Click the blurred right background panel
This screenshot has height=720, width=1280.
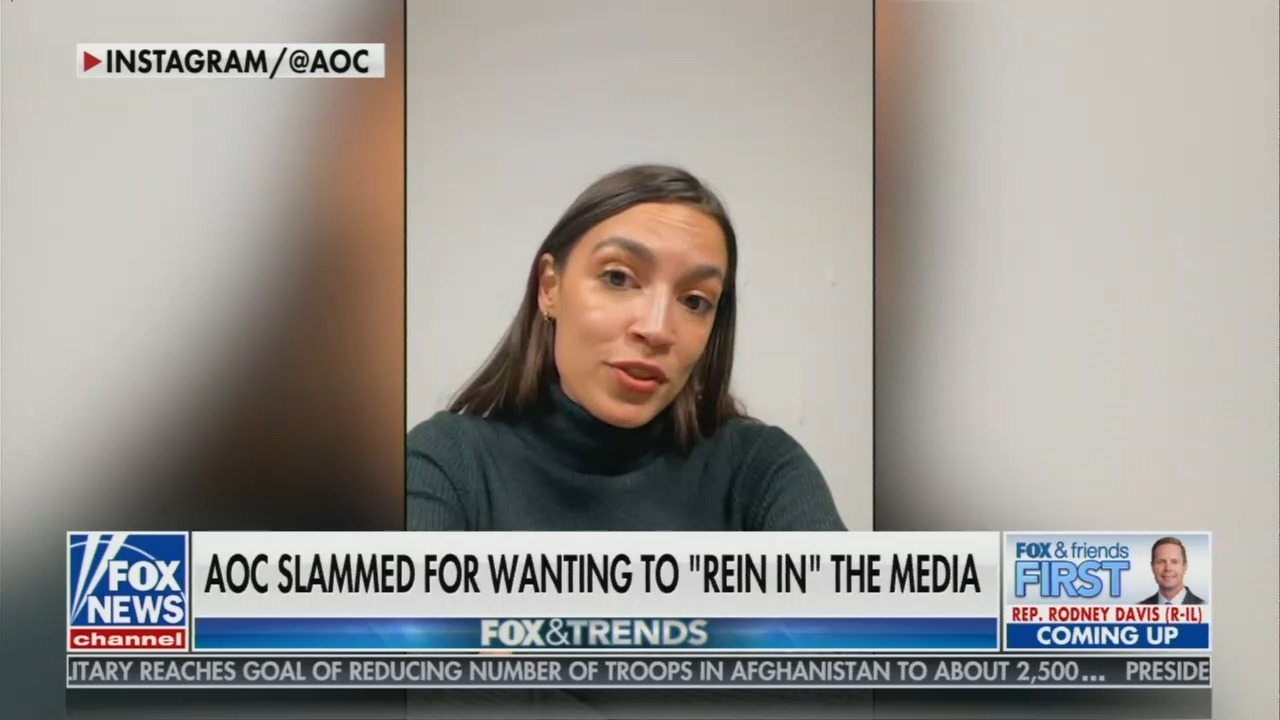pyautogui.click(x=1077, y=265)
